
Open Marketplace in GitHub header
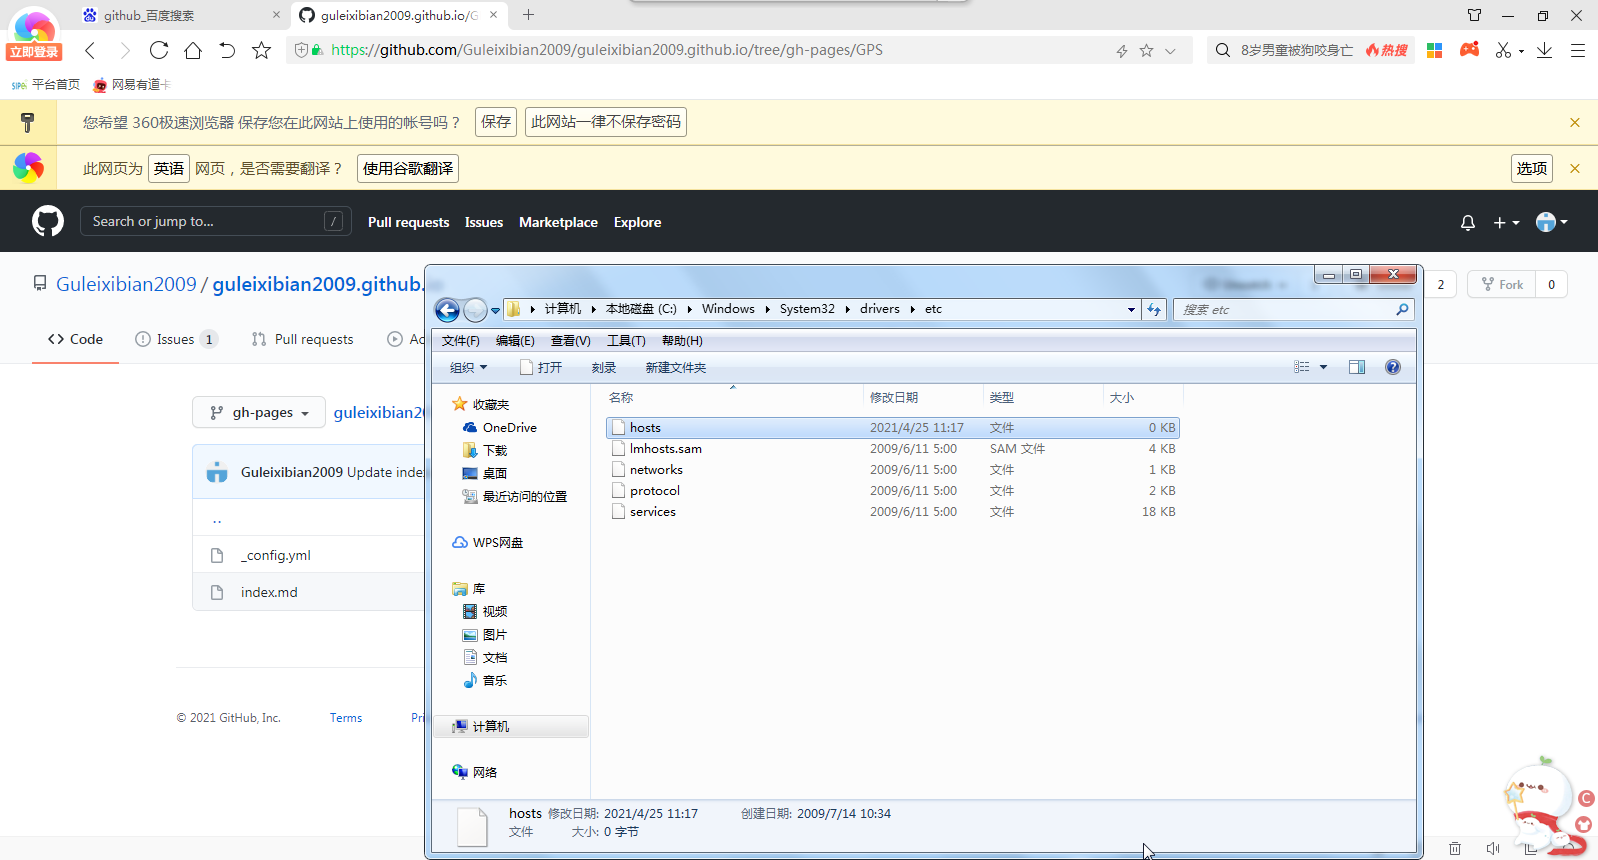point(558,222)
